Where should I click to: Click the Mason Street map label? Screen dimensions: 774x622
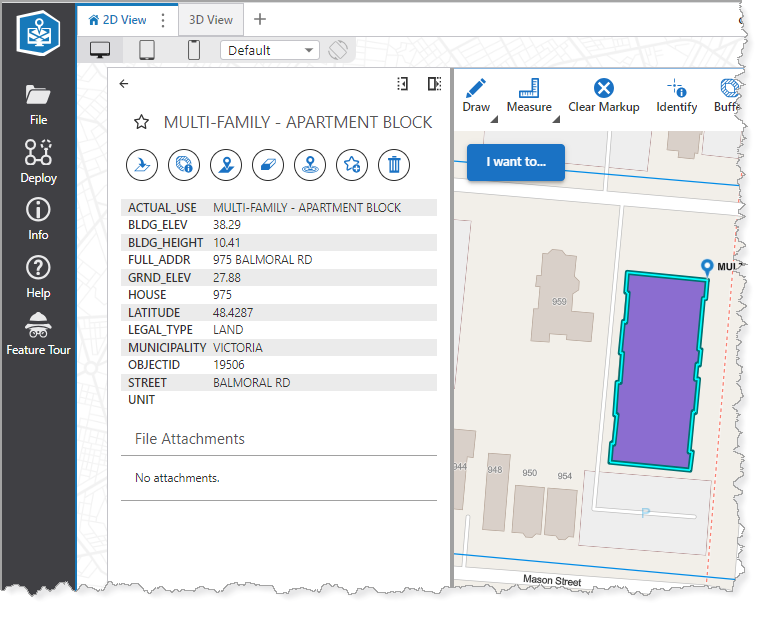pos(552,581)
